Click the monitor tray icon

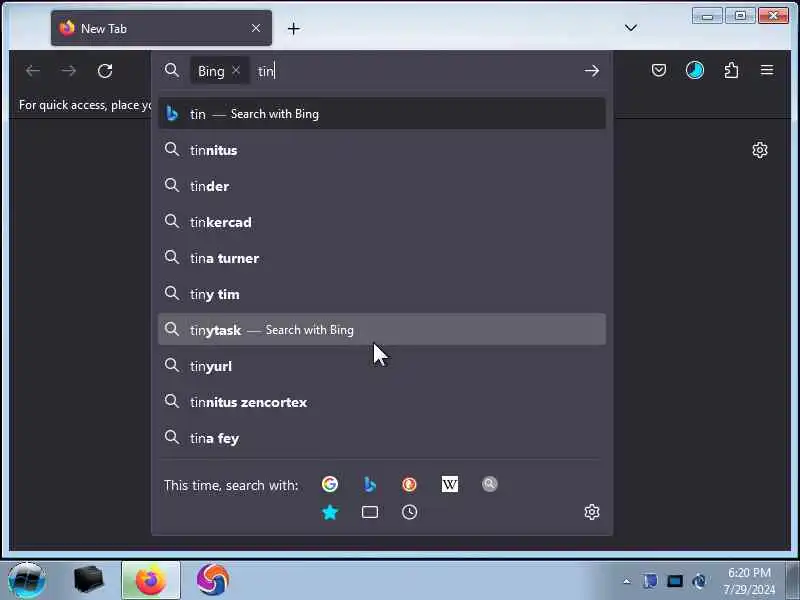[x=674, y=581]
